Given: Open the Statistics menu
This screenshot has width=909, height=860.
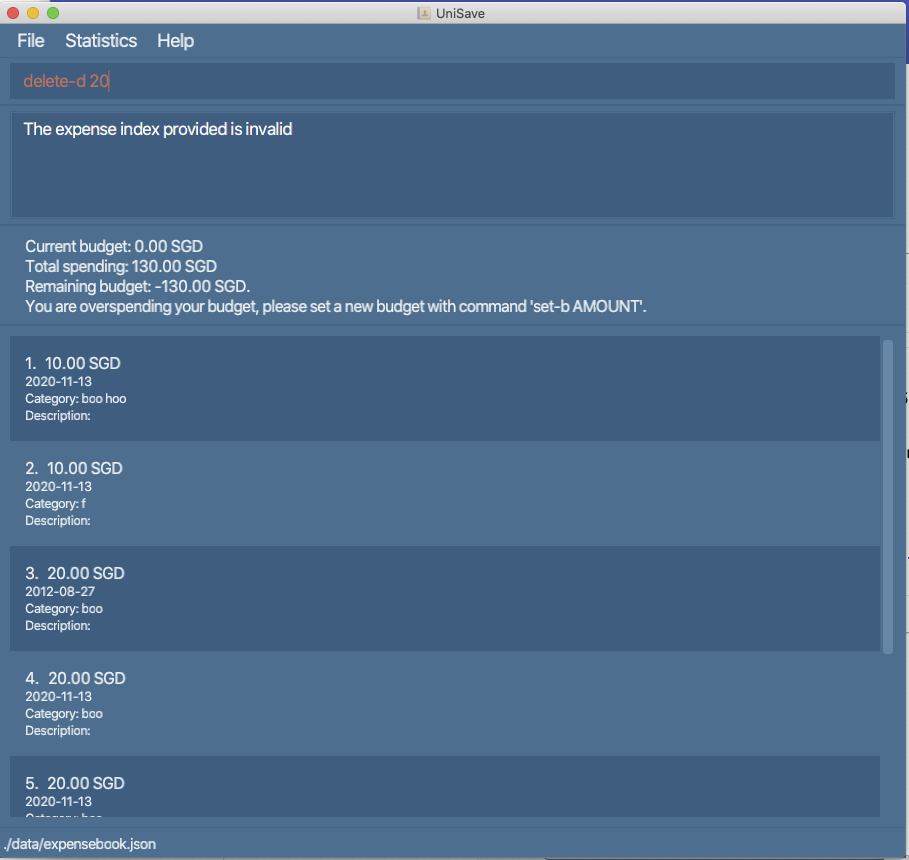Looking at the screenshot, I should pyautogui.click(x=101, y=41).
